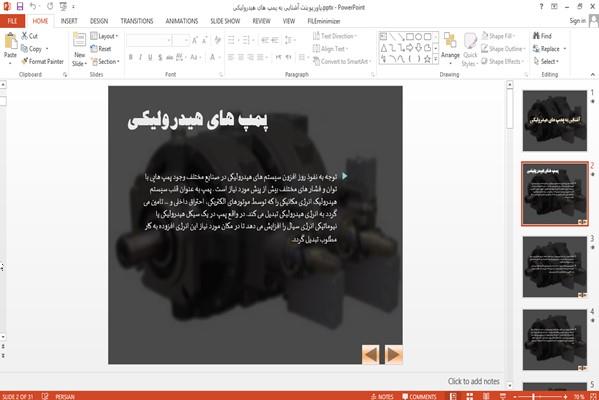
Task: Toggle Strikethrough formatting
Action: pyautogui.click(x=169, y=57)
